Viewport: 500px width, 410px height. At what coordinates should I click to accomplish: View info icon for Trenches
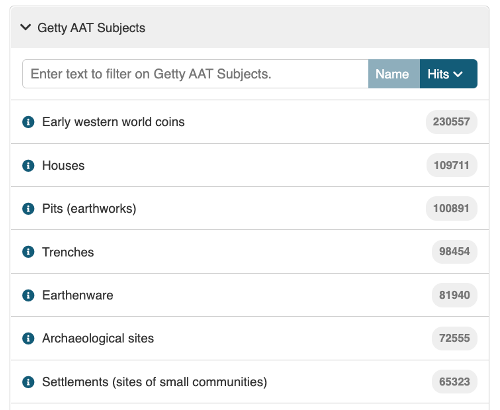coord(28,252)
